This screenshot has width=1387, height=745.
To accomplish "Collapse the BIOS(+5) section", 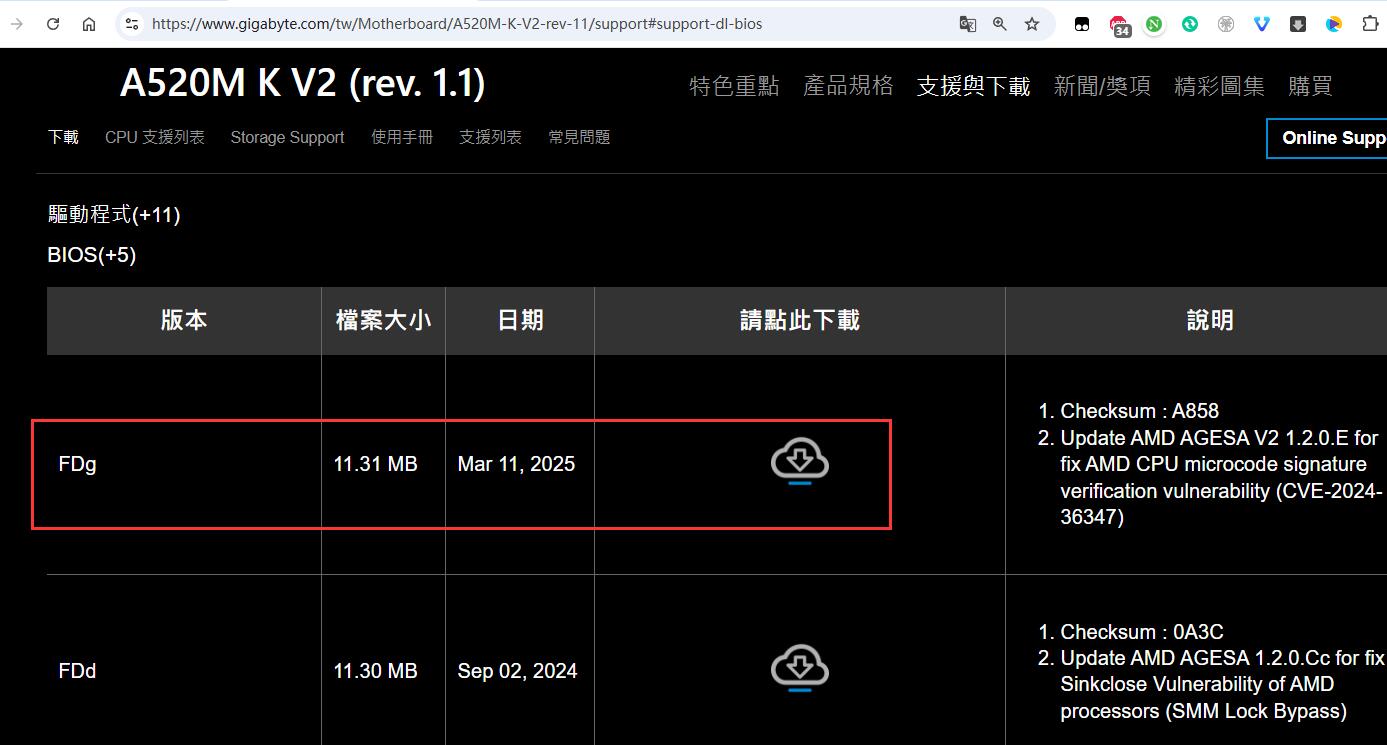I will tap(92, 255).
